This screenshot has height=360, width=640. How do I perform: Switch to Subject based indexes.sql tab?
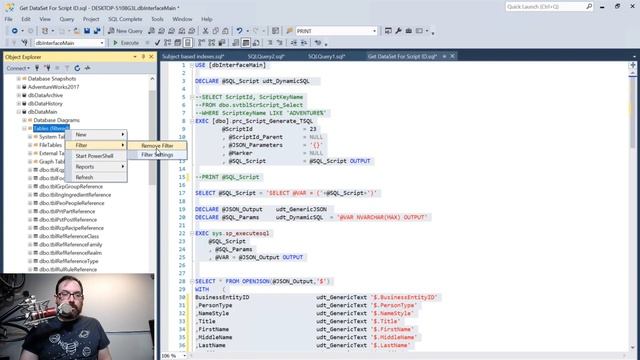tap(193, 57)
